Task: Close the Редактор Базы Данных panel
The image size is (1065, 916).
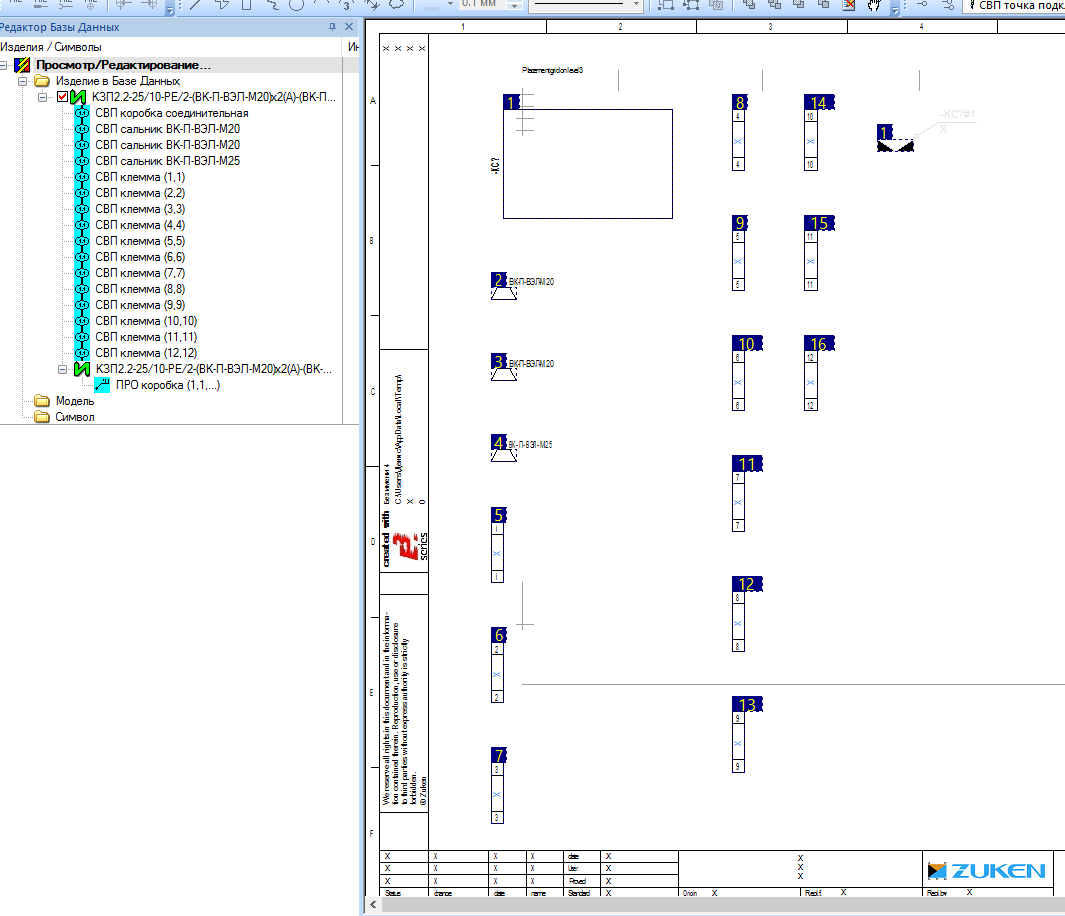Action: [348, 27]
